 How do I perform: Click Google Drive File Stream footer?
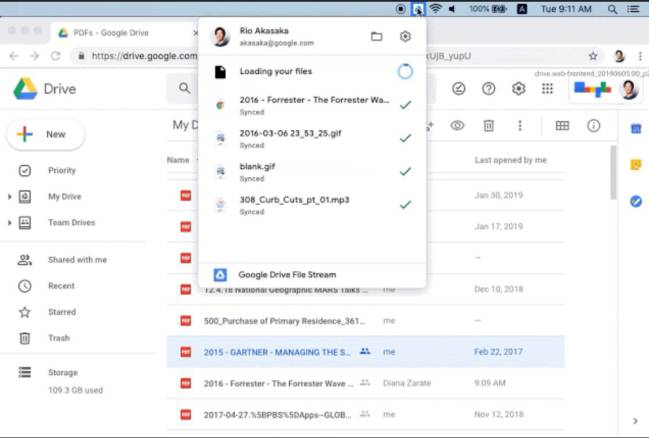tap(312, 274)
